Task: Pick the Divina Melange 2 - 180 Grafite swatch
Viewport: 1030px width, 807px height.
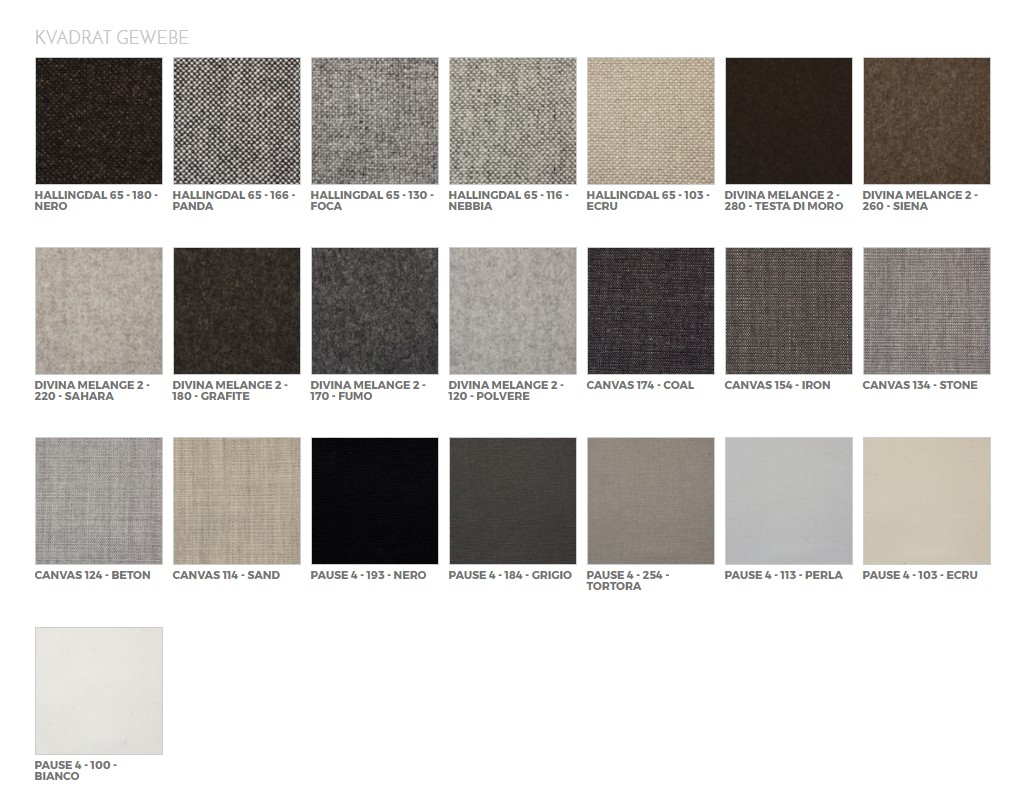Action: (236, 310)
